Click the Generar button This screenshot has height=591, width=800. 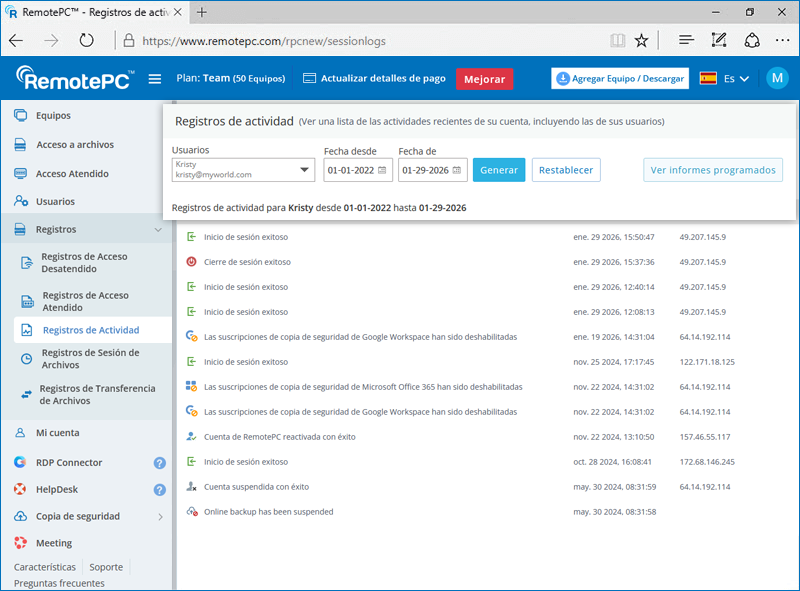point(498,170)
